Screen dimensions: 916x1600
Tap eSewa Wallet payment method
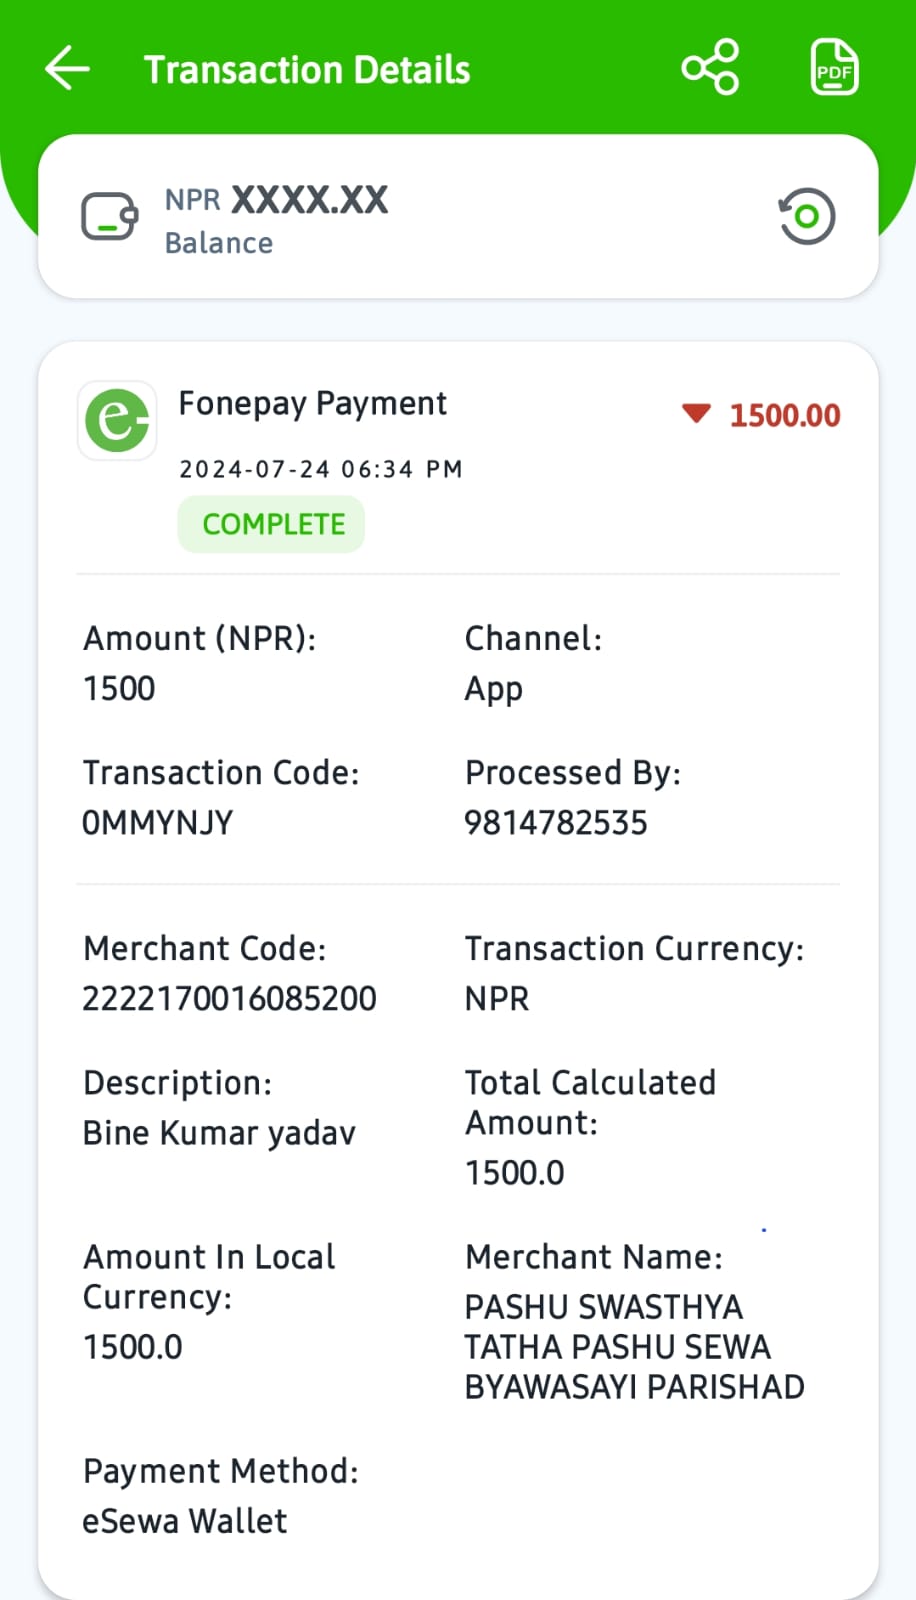[x=185, y=1521]
